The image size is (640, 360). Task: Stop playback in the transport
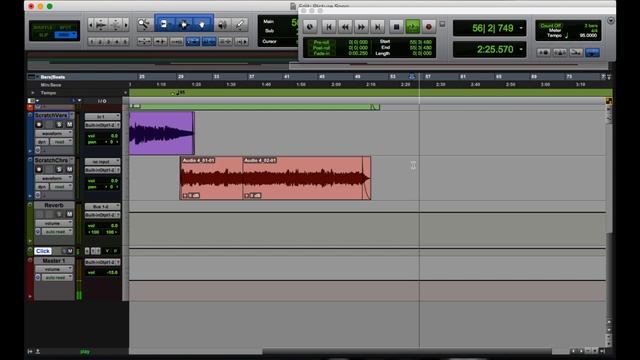[396, 27]
